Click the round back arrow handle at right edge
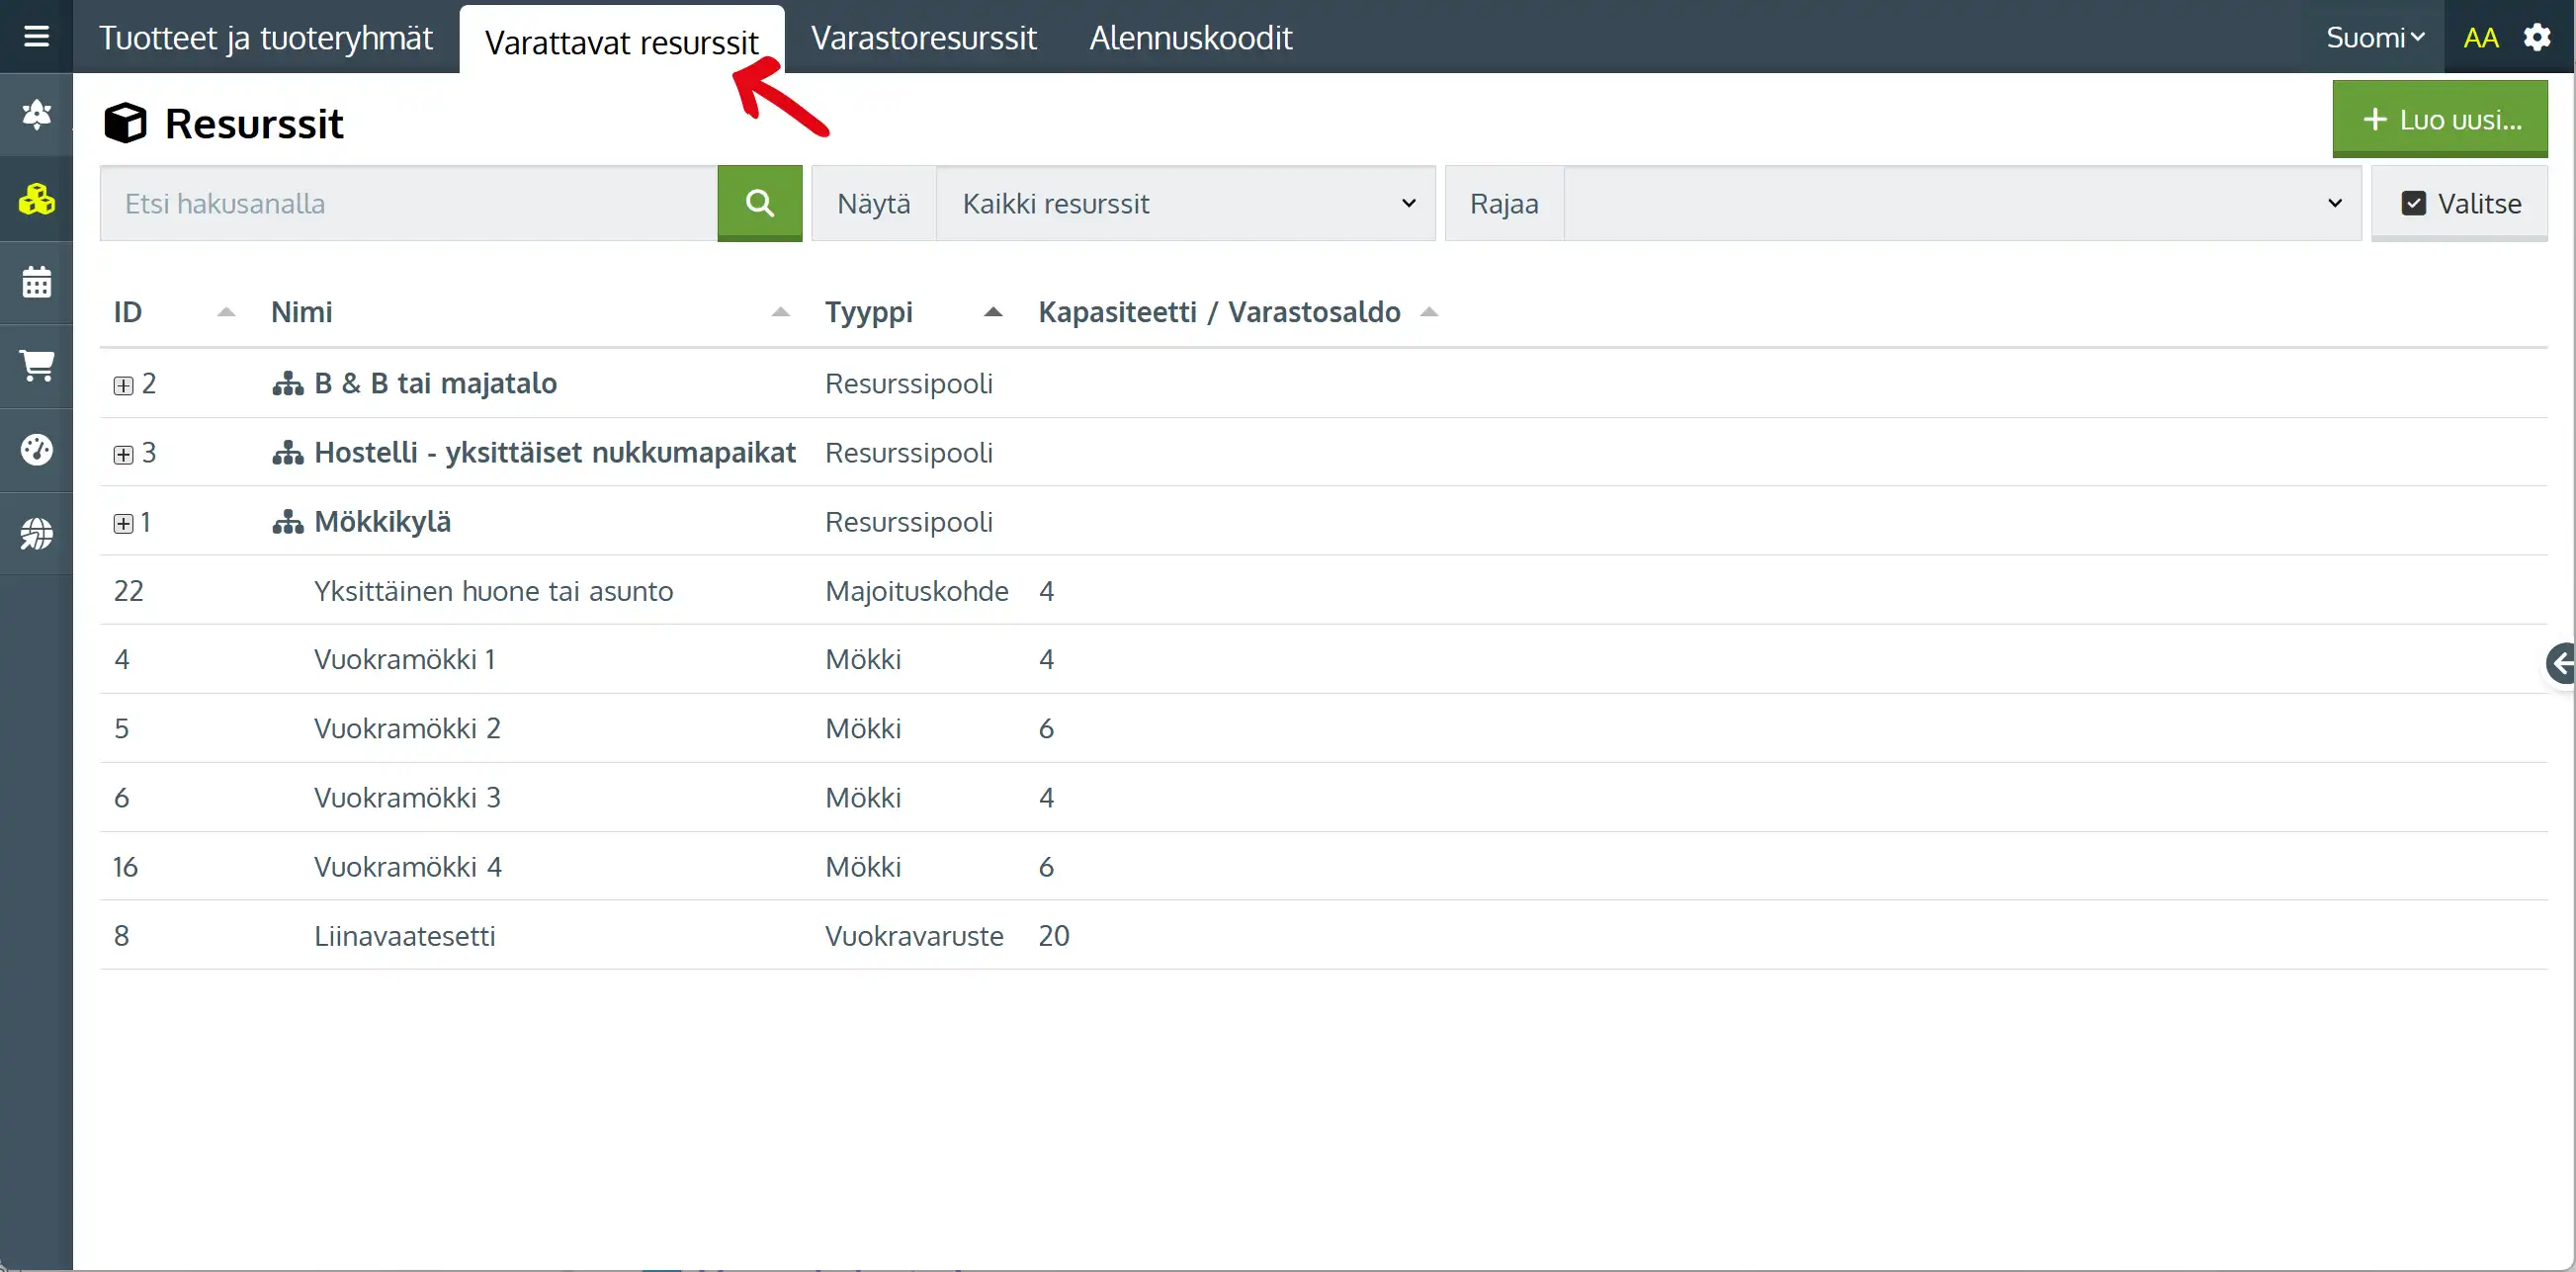 pyautogui.click(x=2560, y=663)
